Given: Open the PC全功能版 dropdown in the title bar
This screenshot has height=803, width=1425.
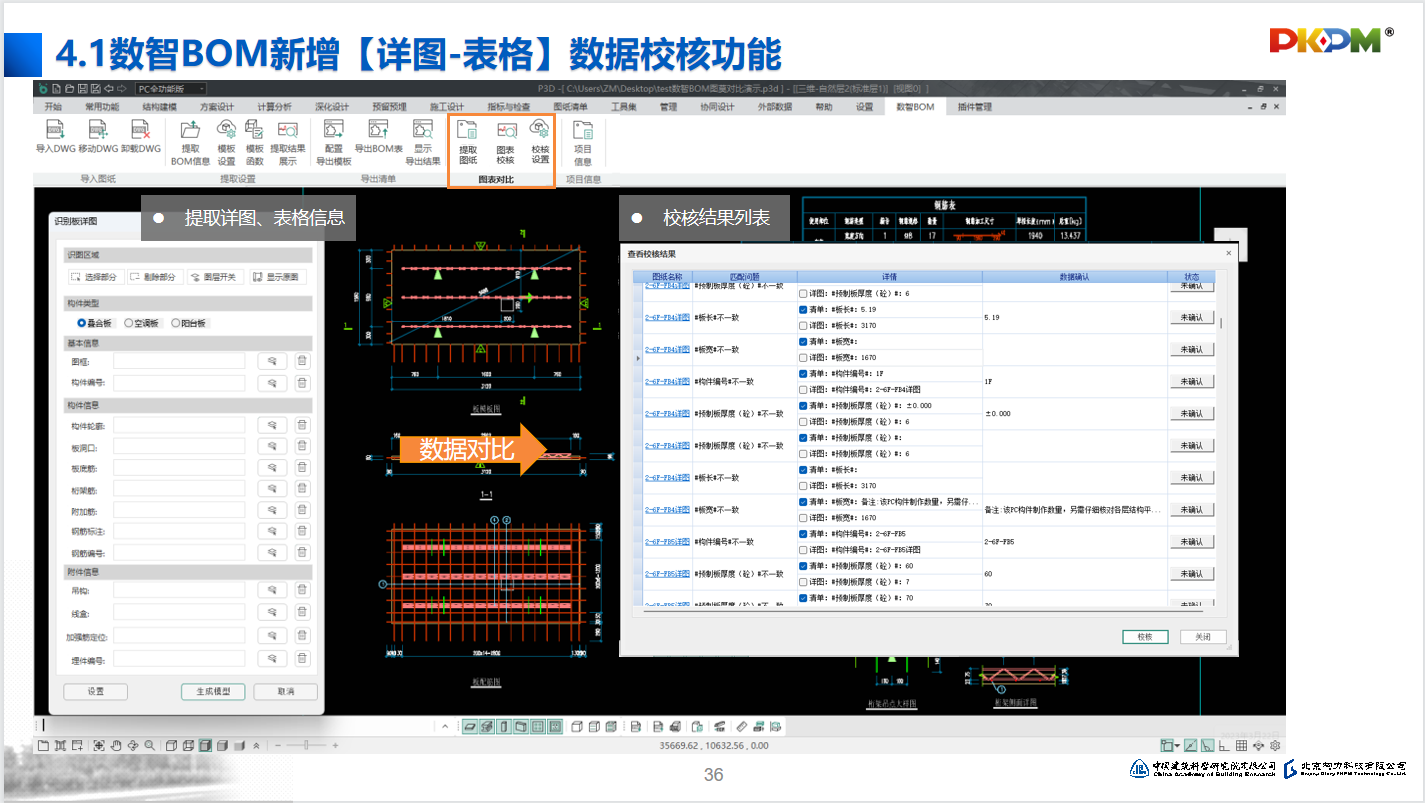Looking at the screenshot, I should coord(170,89).
